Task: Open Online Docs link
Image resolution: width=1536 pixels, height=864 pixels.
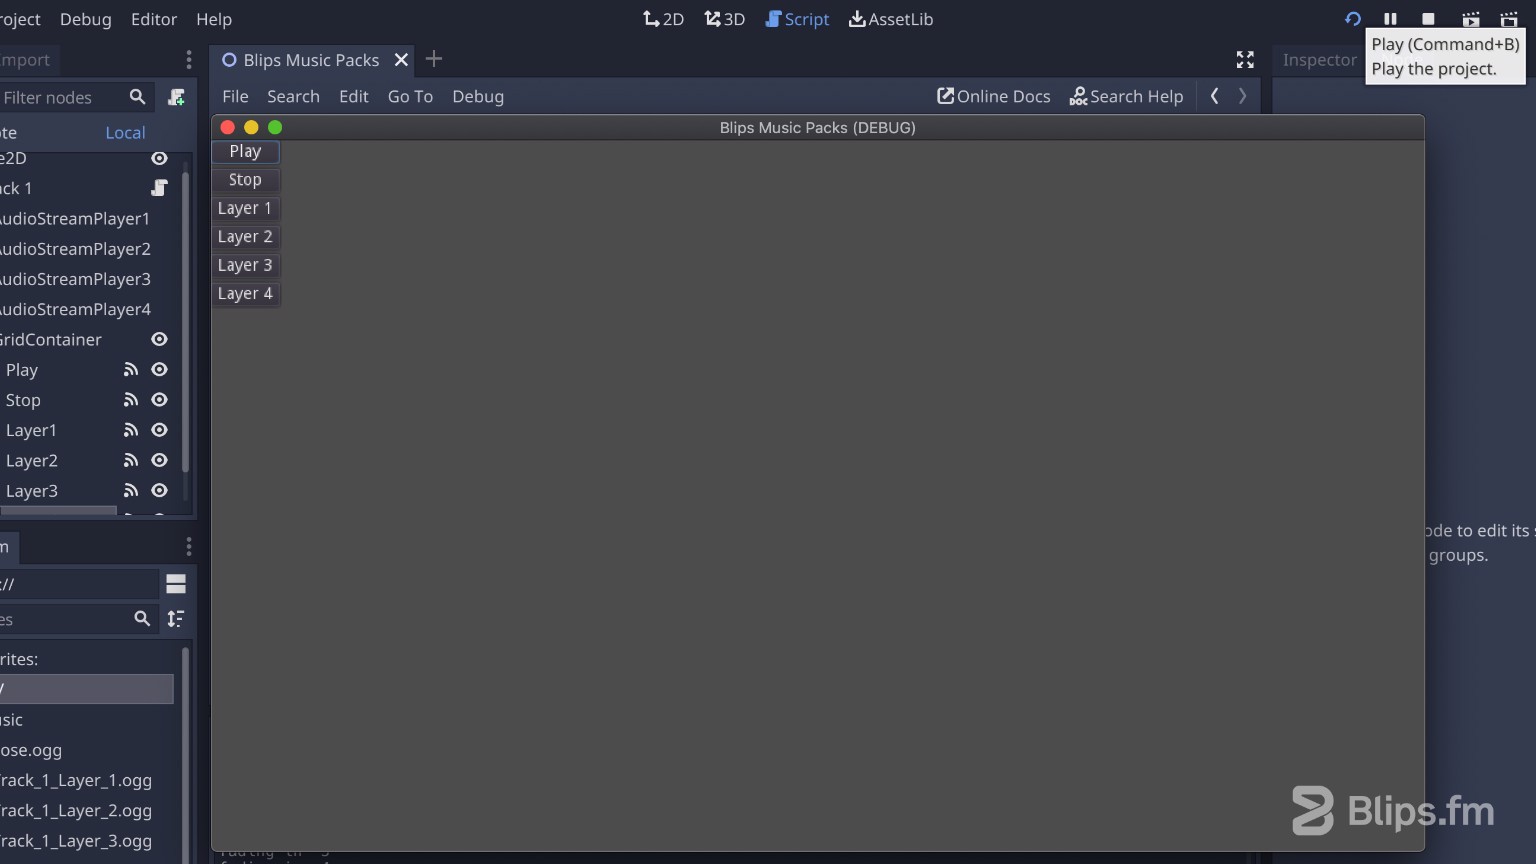Action: pyautogui.click(x=993, y=96)
